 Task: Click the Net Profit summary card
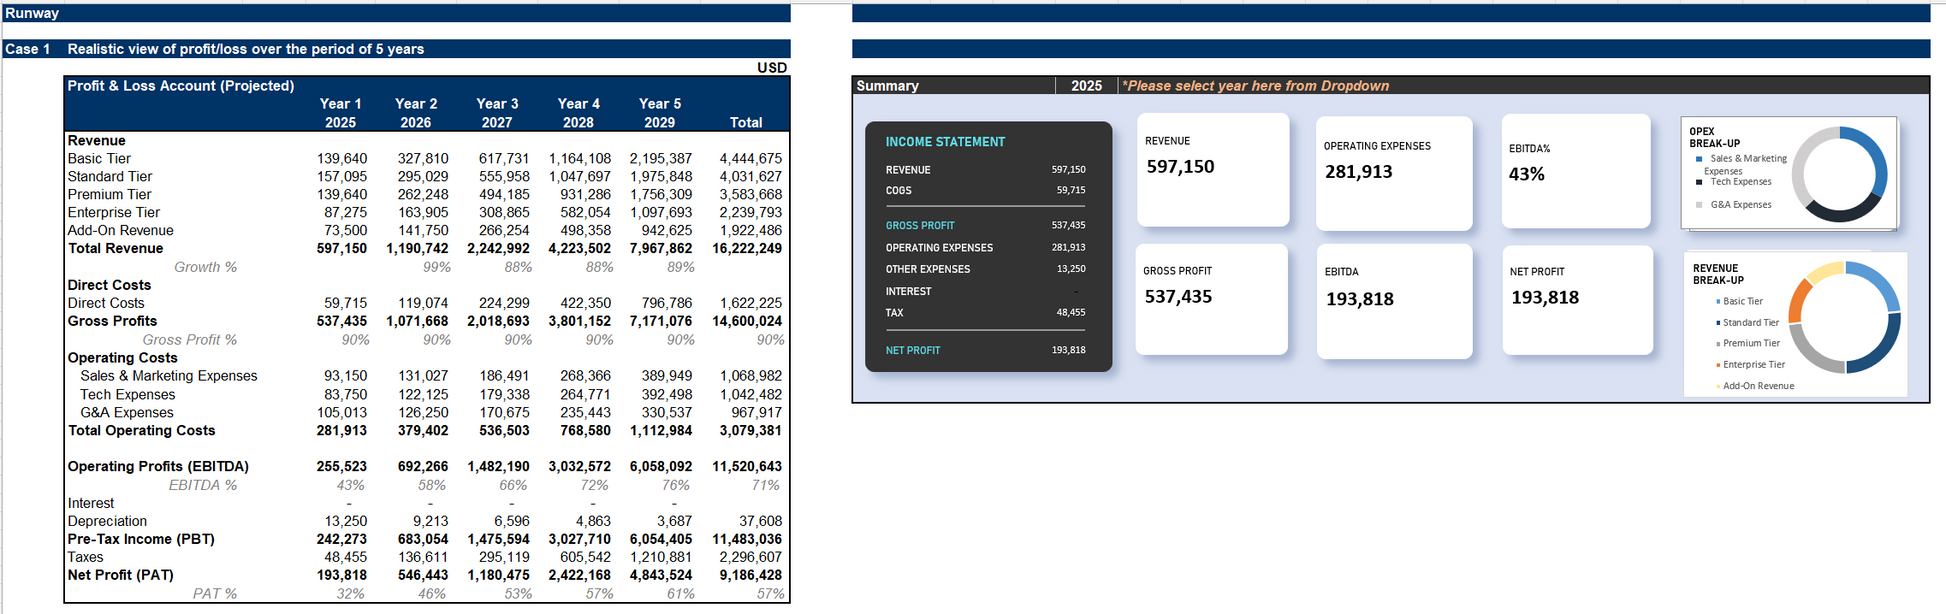pyautogui.click(x=1577, y=299)
